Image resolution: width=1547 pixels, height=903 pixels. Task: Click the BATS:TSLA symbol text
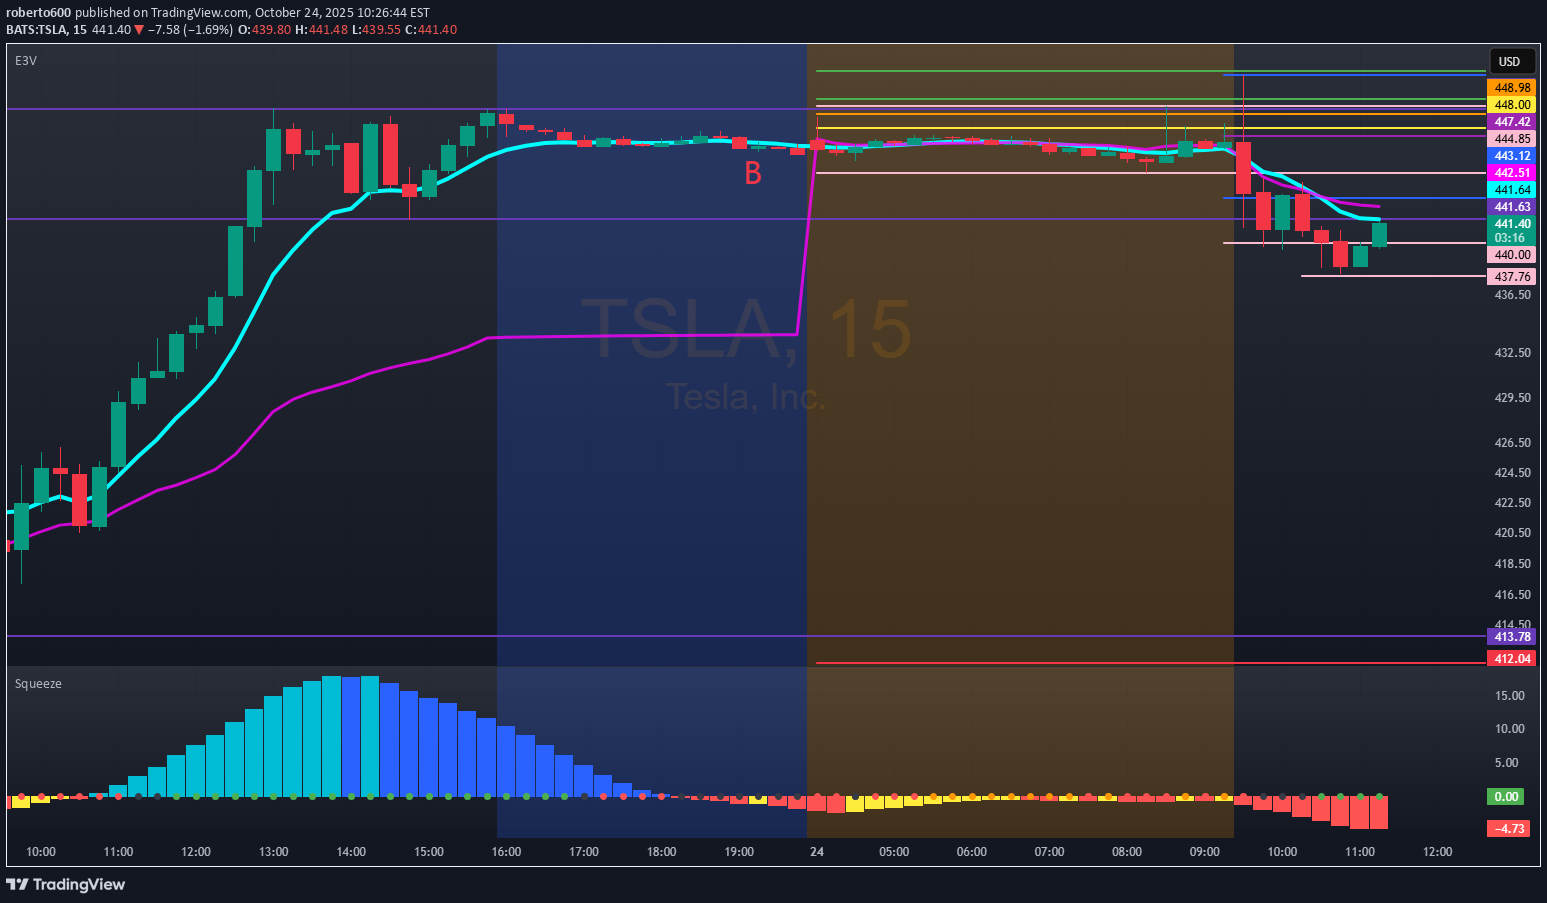click(36, 30)
